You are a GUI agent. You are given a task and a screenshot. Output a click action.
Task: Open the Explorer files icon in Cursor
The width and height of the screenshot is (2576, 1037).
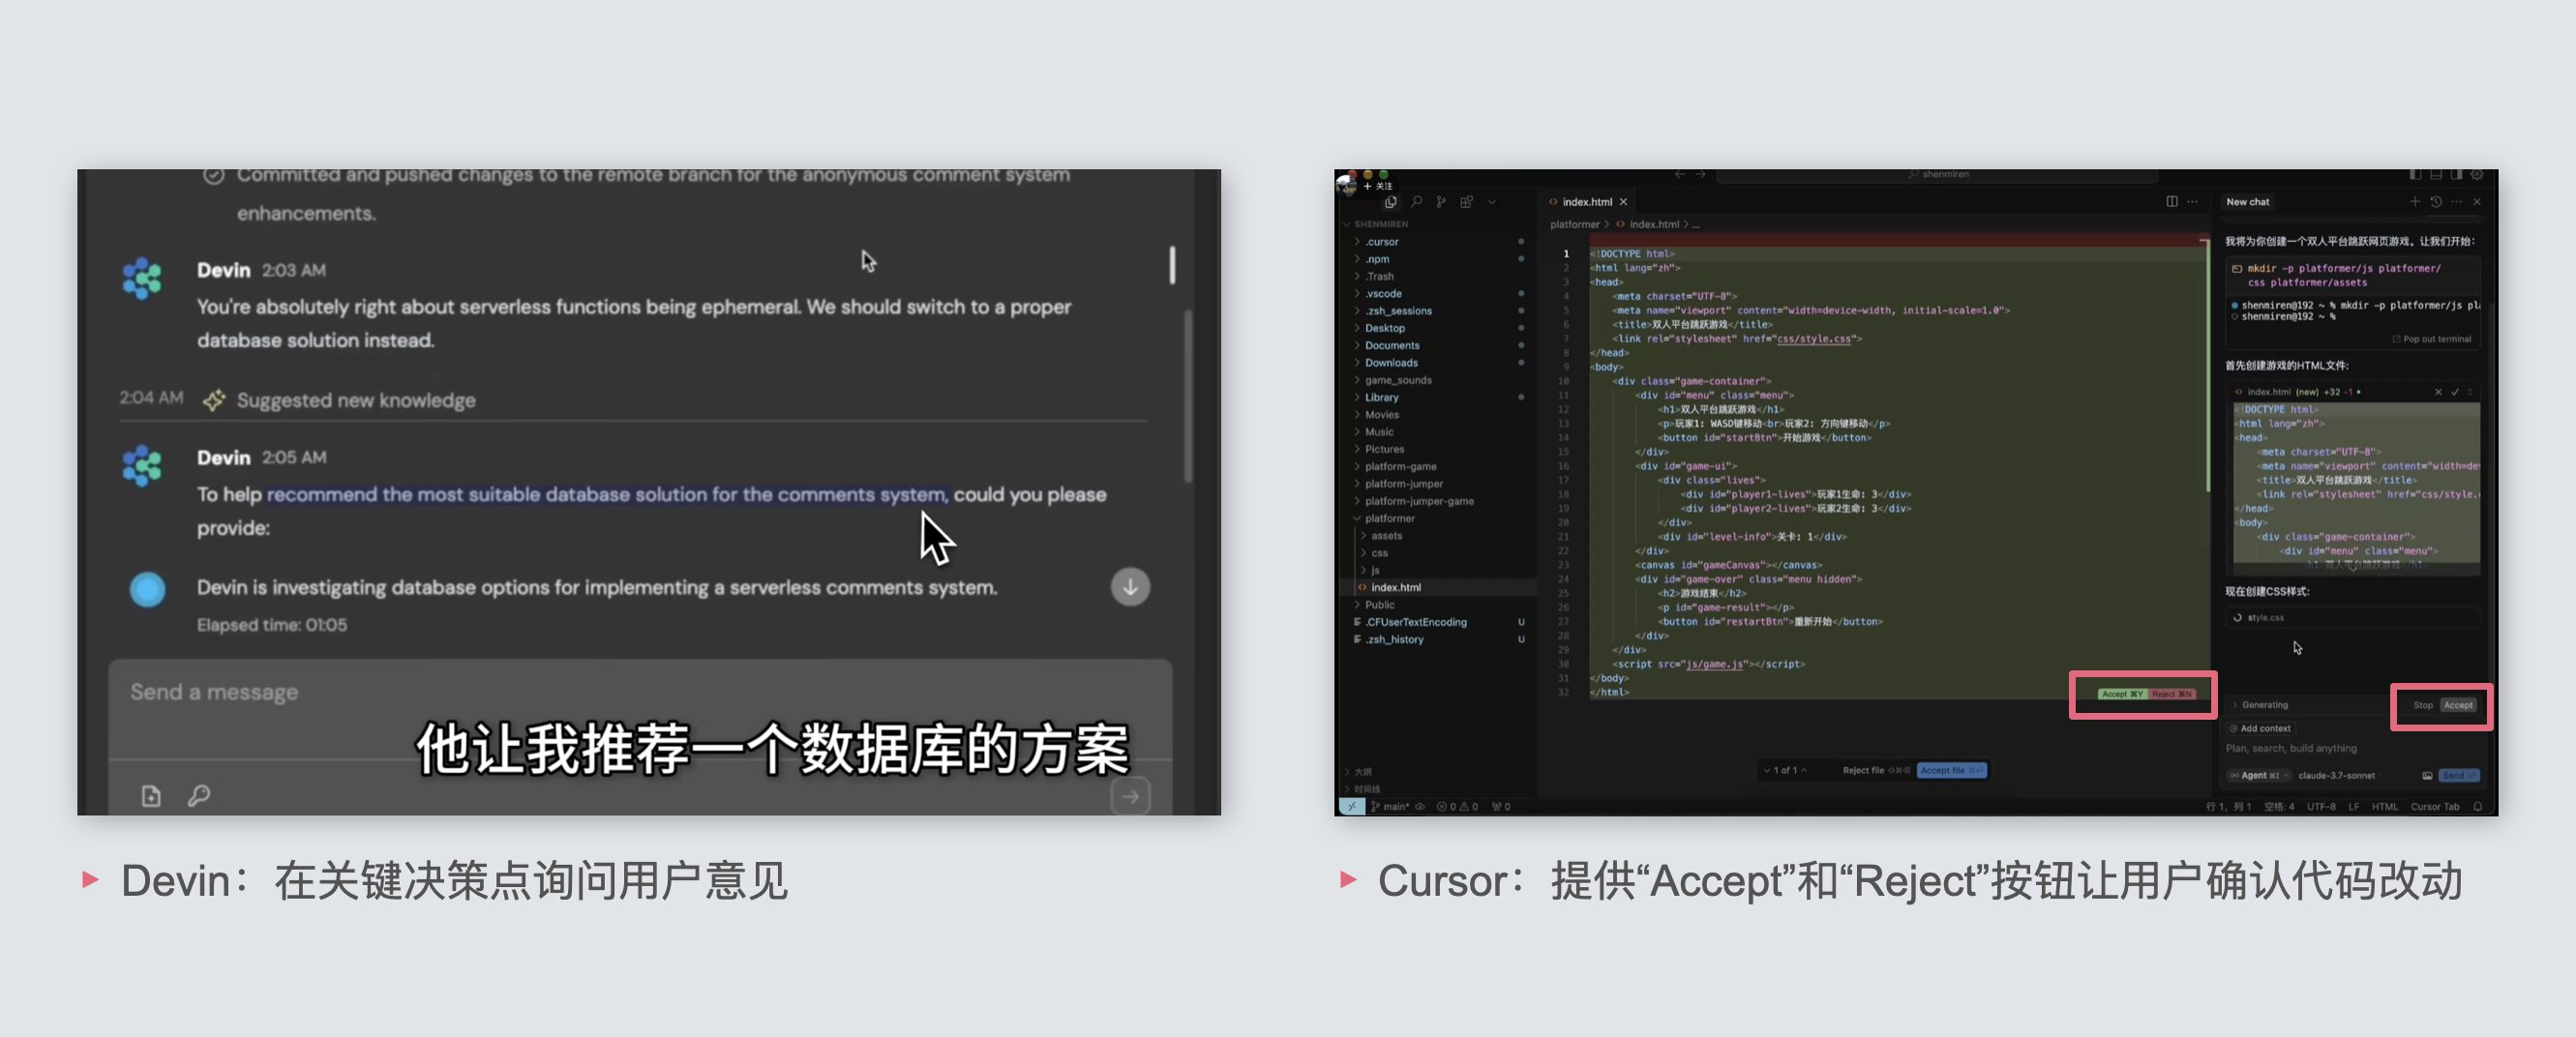1390,202
